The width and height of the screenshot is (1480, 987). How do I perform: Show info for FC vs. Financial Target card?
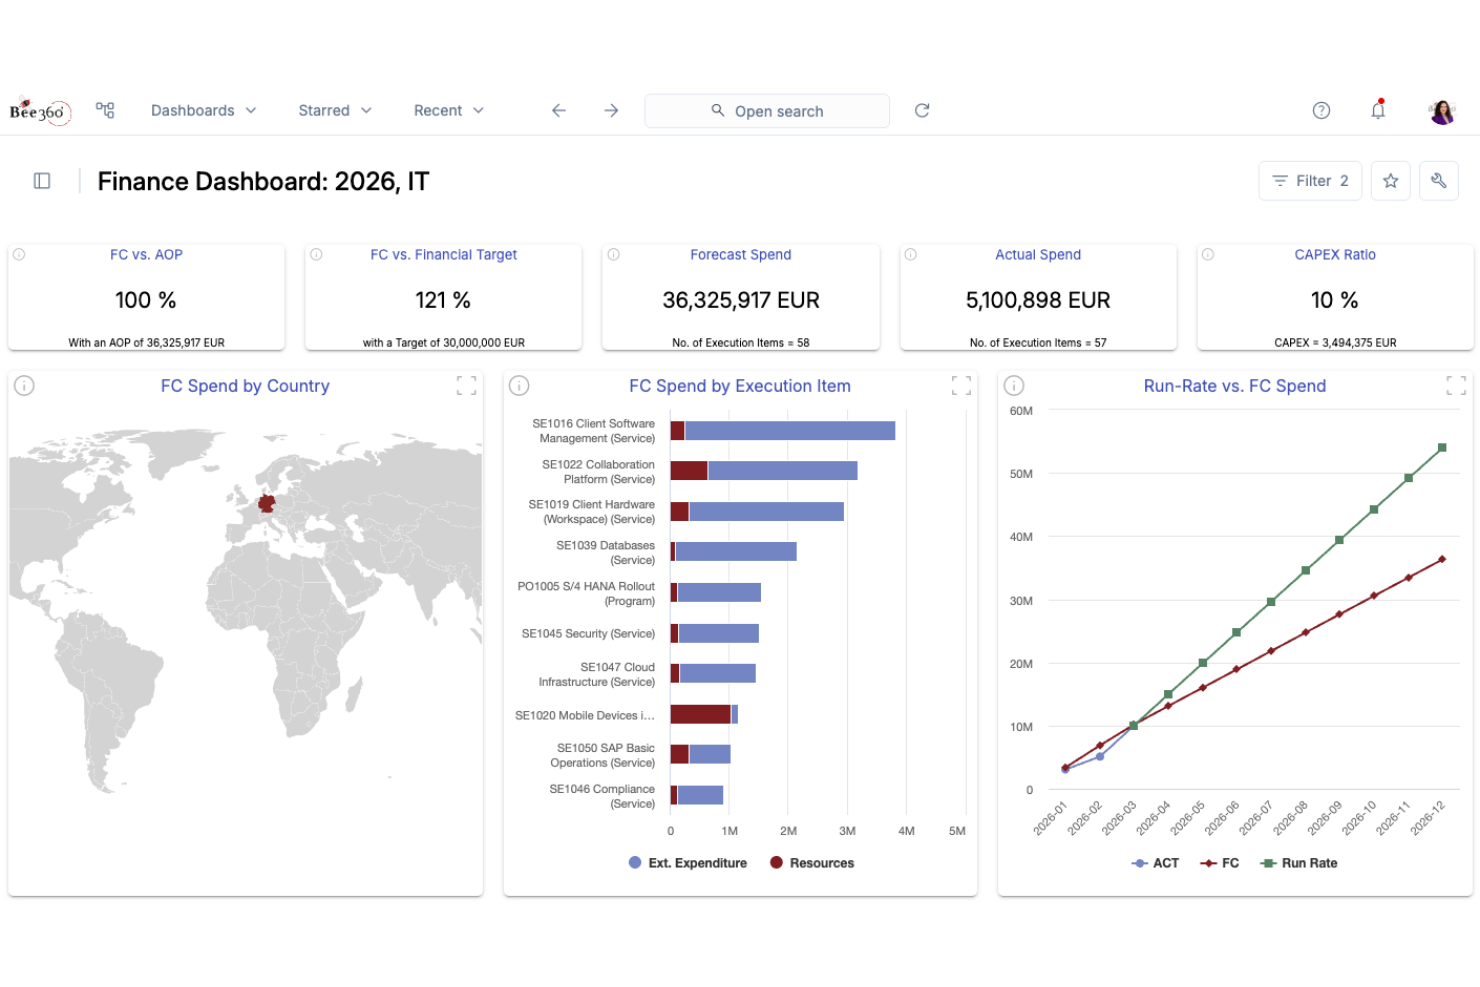click(316, 255)
